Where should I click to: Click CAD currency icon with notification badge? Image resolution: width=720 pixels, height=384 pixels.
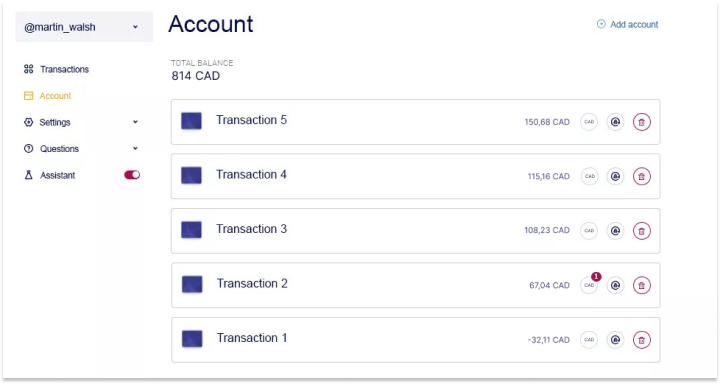[589, 285]
